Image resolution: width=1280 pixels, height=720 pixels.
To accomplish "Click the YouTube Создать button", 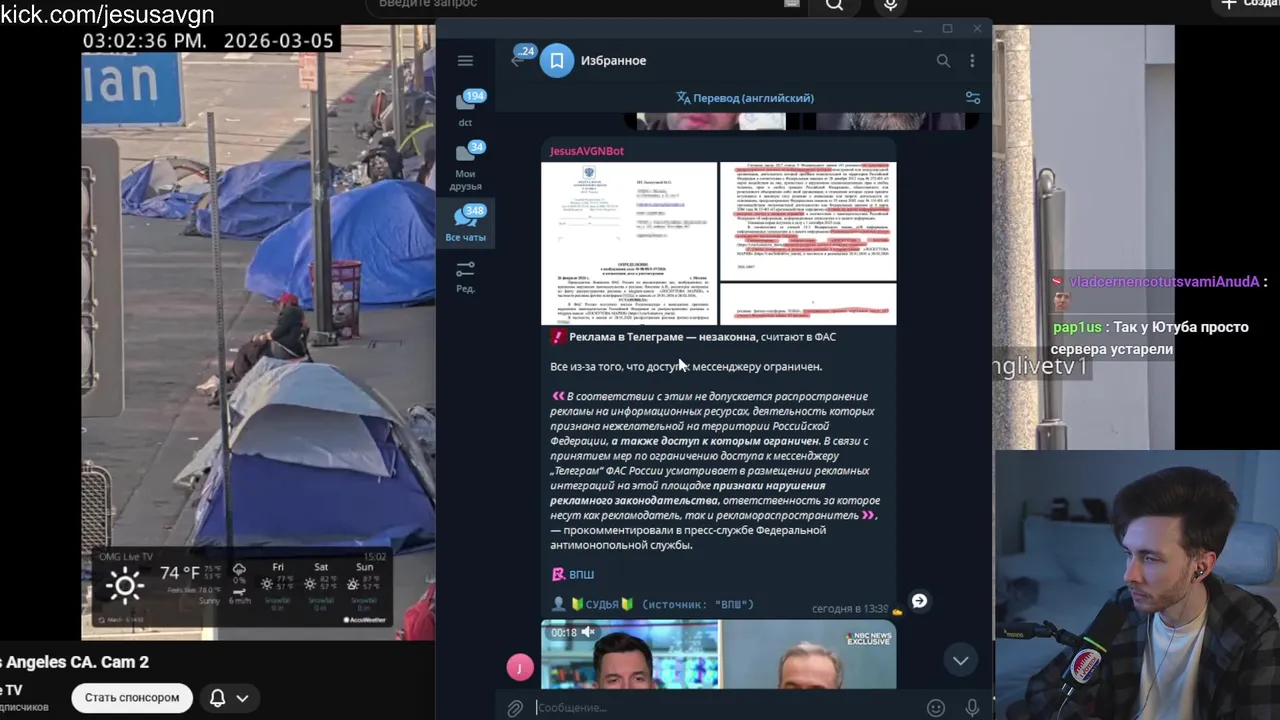I will 1246,5.
